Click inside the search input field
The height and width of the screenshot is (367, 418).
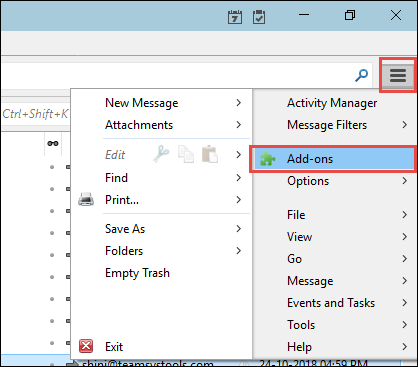point(187,76)
